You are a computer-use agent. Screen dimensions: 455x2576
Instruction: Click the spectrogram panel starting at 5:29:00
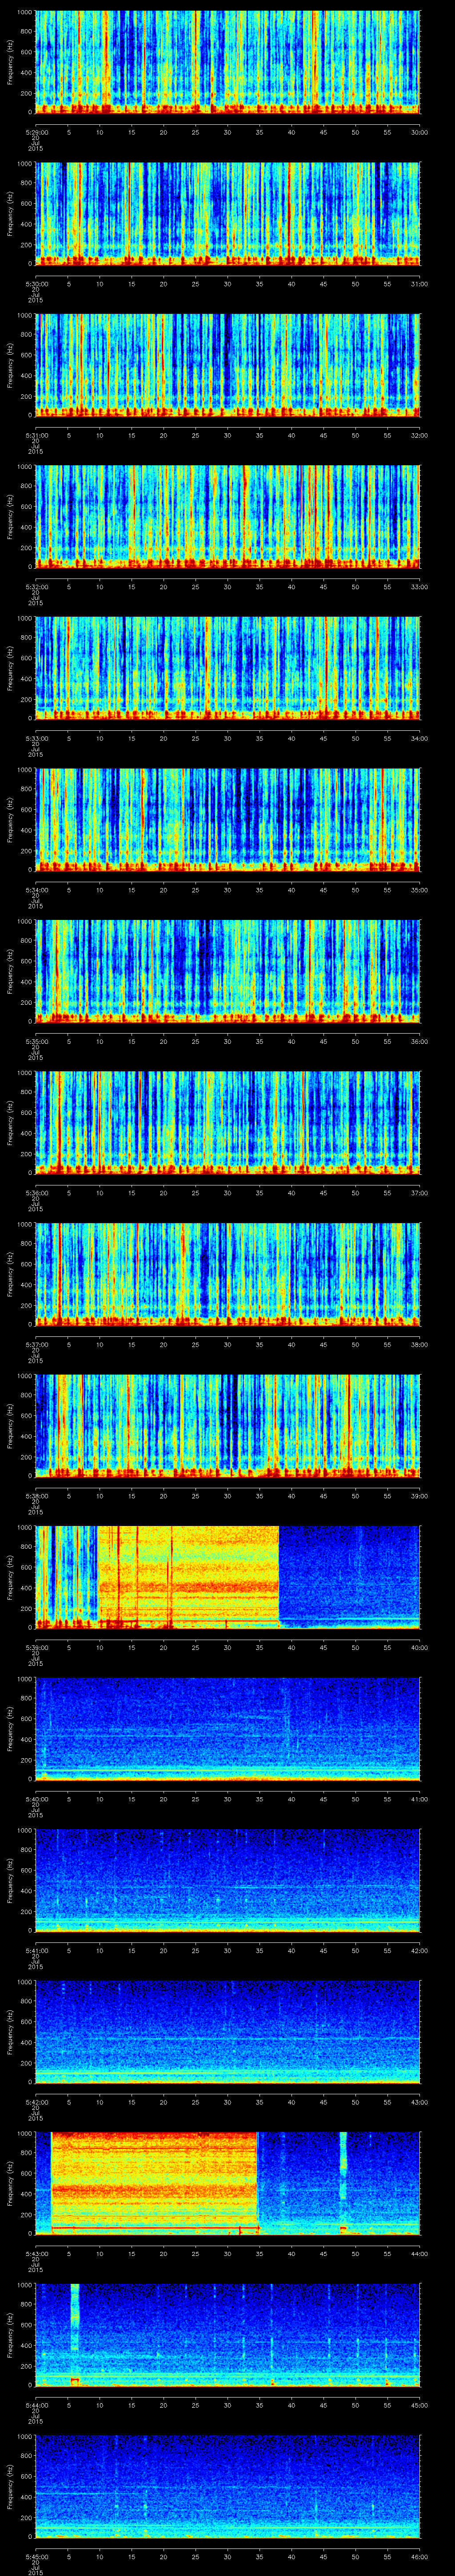coord(228,62)
